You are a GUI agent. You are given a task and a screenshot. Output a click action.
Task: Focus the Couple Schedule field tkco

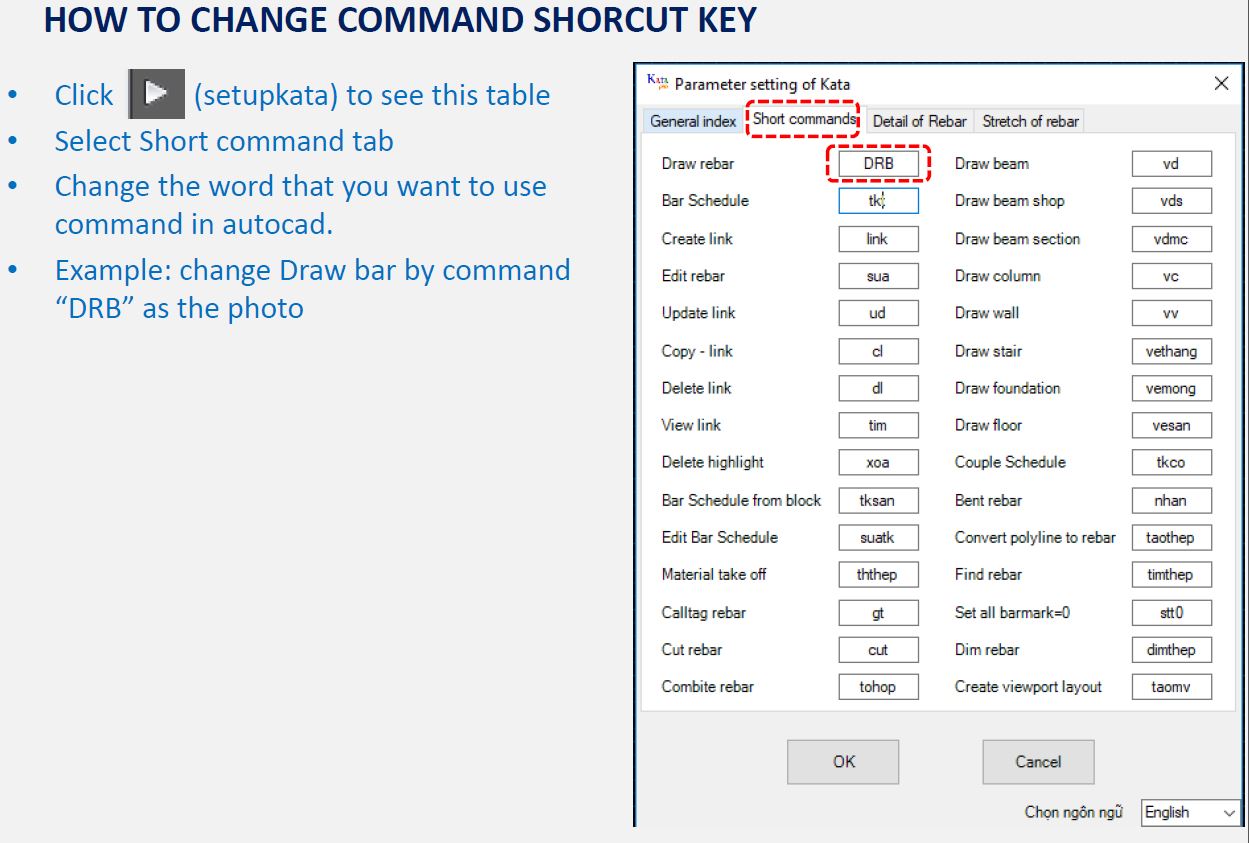(x=1172, y=463)
